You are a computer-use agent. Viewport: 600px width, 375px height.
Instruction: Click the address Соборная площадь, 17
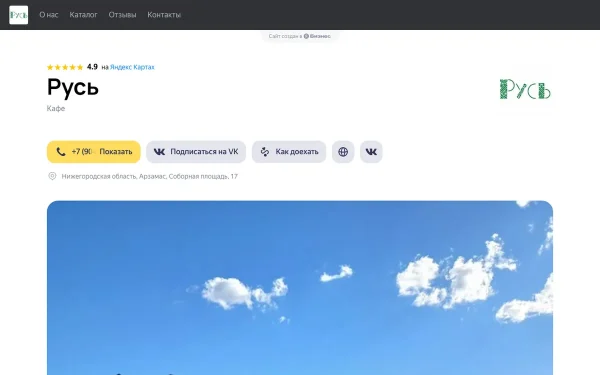(x=150, y=176)
